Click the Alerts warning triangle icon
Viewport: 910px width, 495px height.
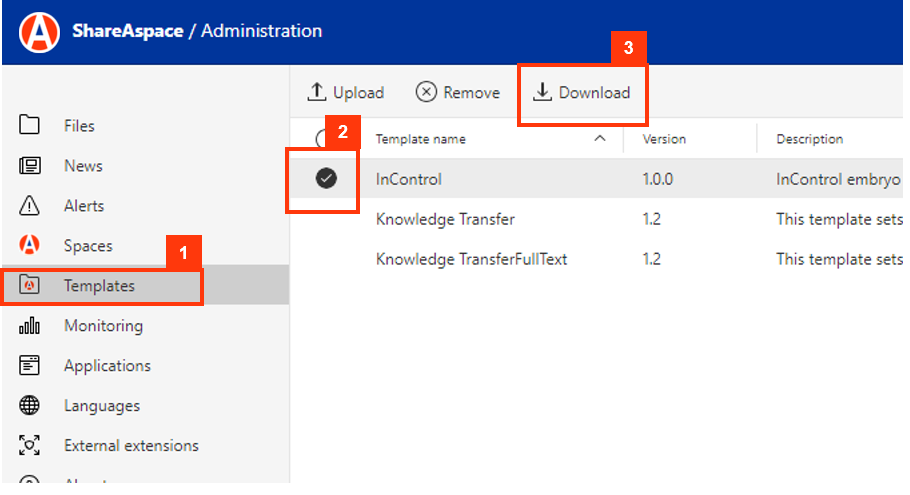pos(29,205)
